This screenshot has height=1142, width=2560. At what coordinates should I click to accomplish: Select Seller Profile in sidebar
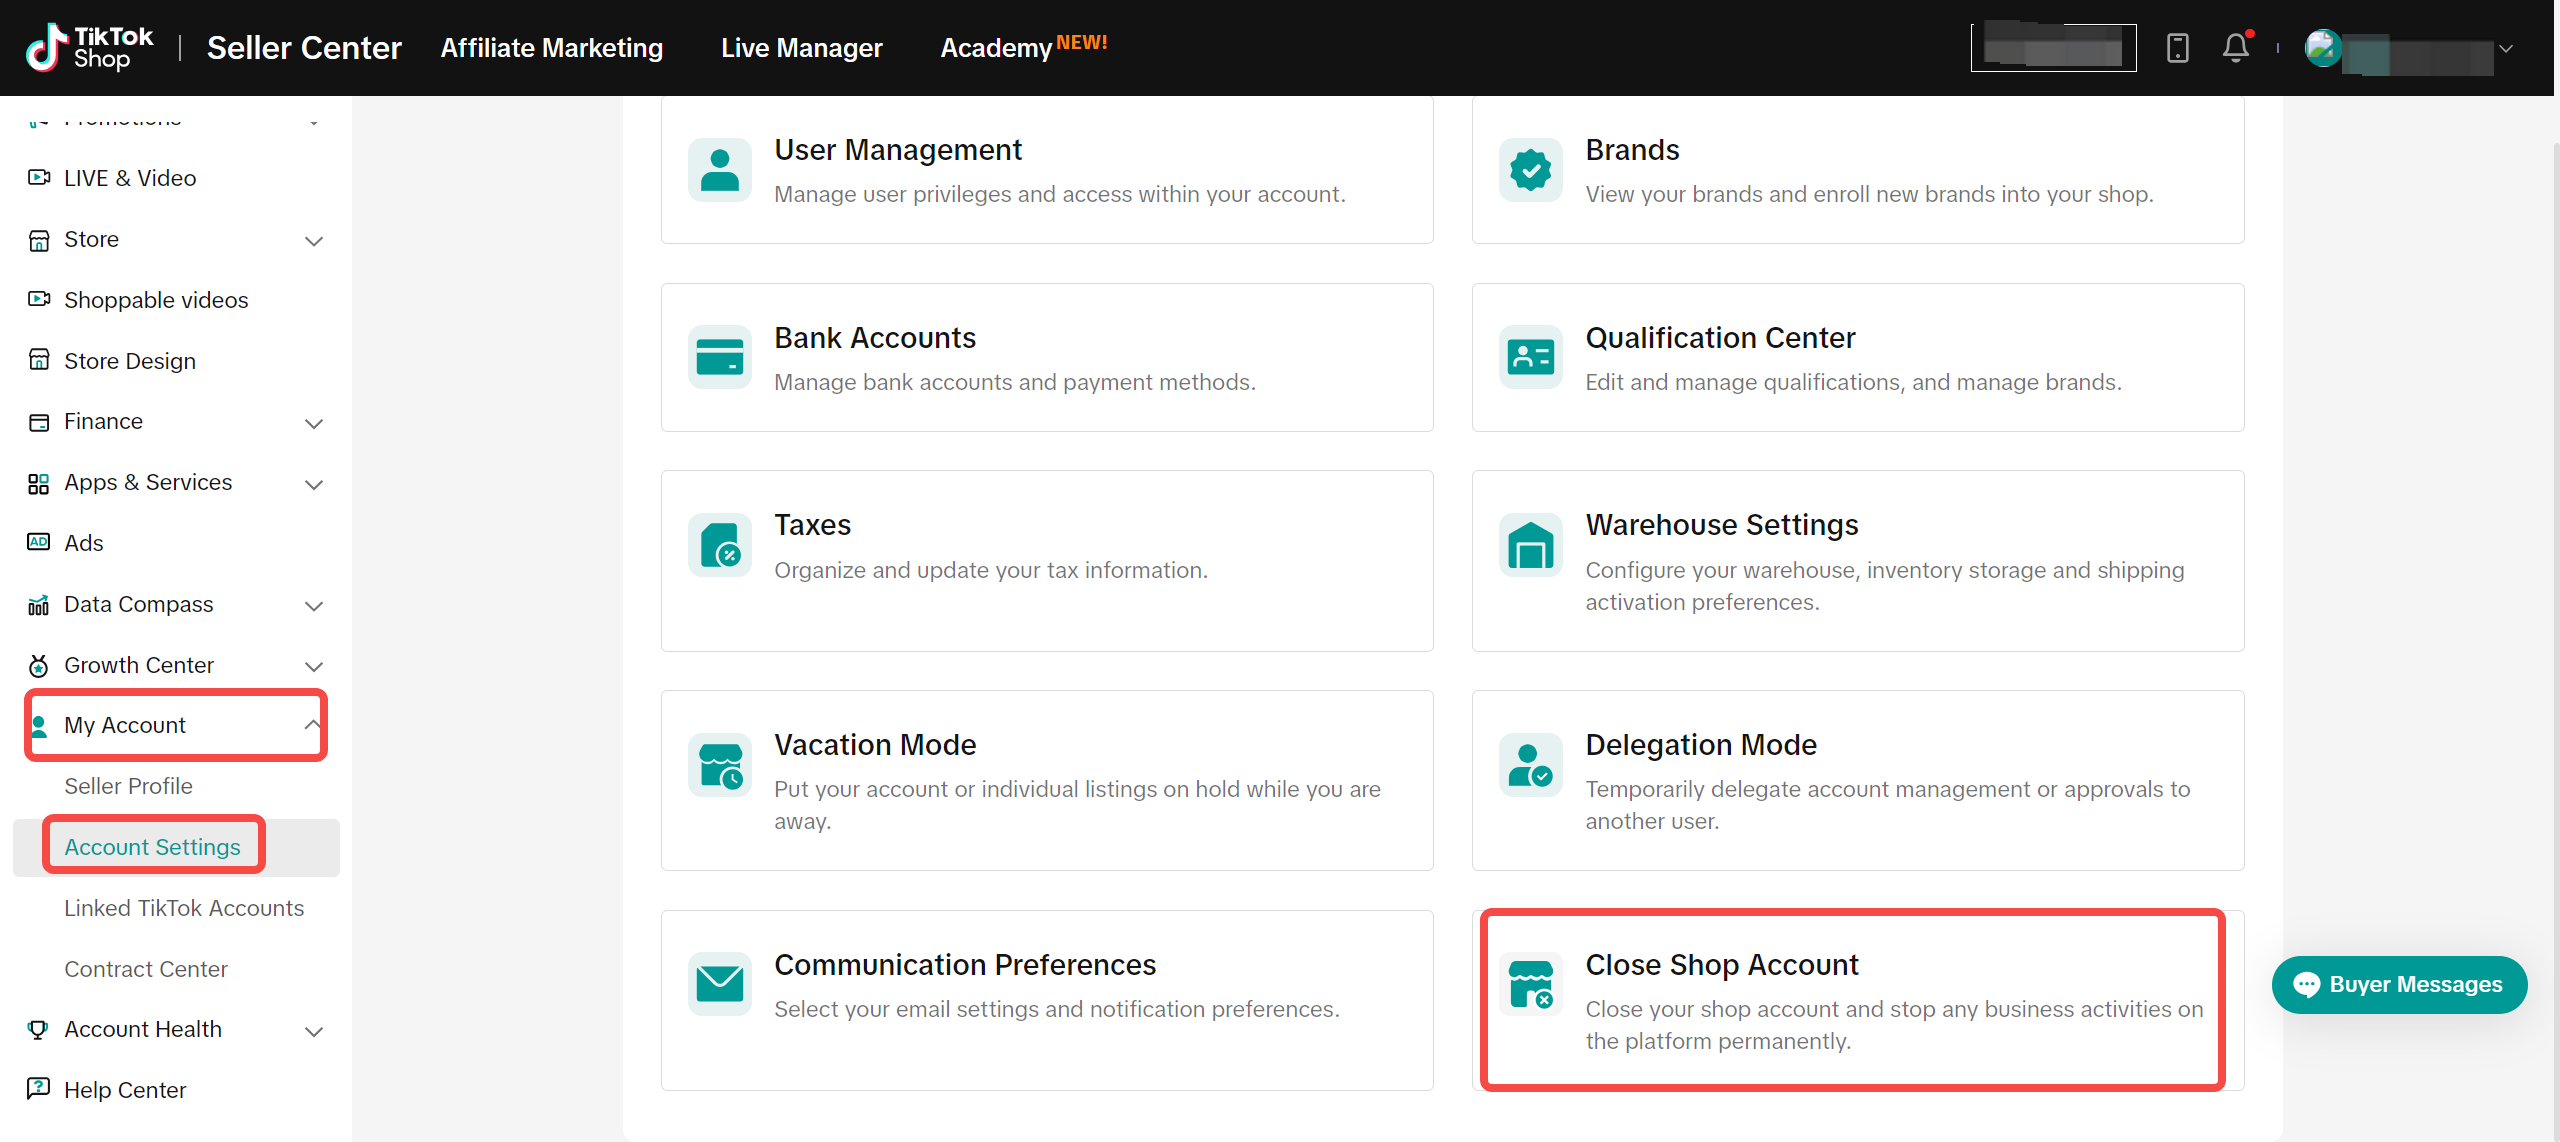(x=128, y=786)
